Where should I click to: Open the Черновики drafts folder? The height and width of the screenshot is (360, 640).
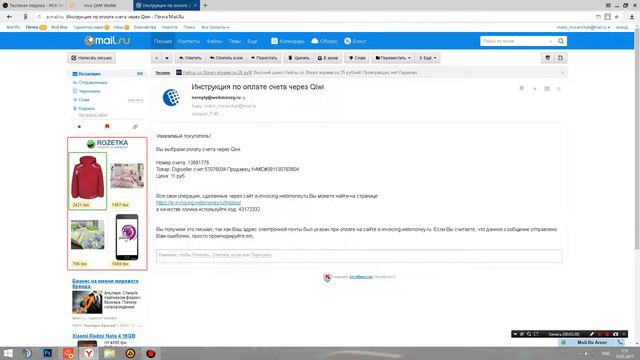click(x=89, y=91)
